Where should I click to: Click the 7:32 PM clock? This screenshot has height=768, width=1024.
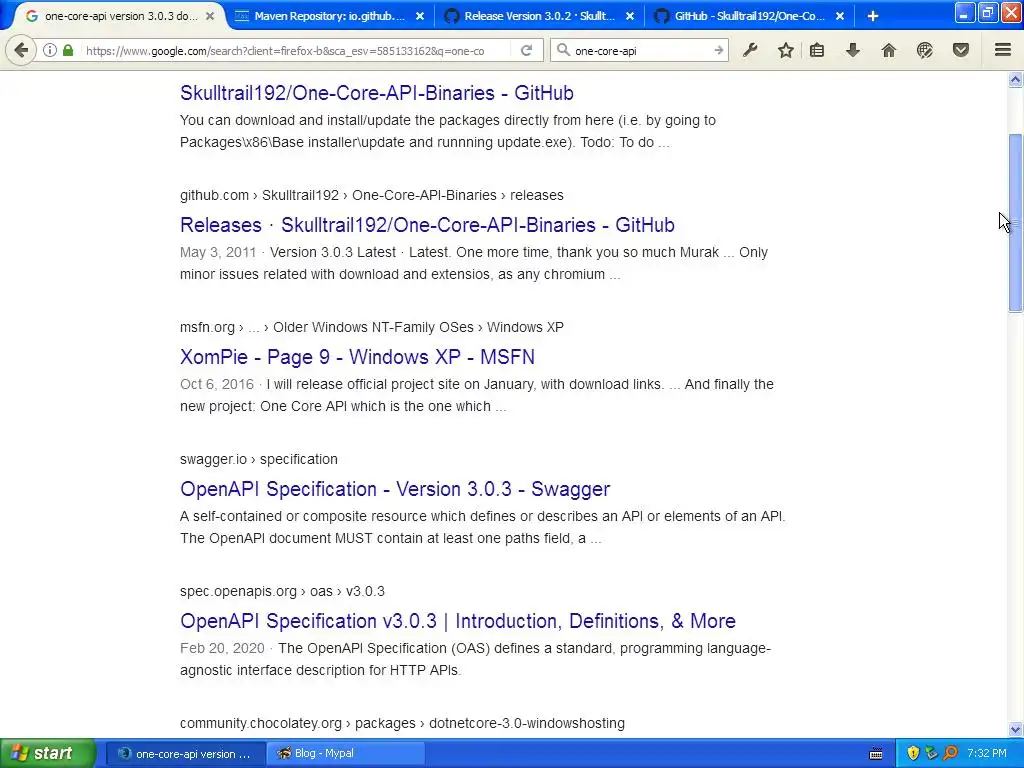[987, 753]
